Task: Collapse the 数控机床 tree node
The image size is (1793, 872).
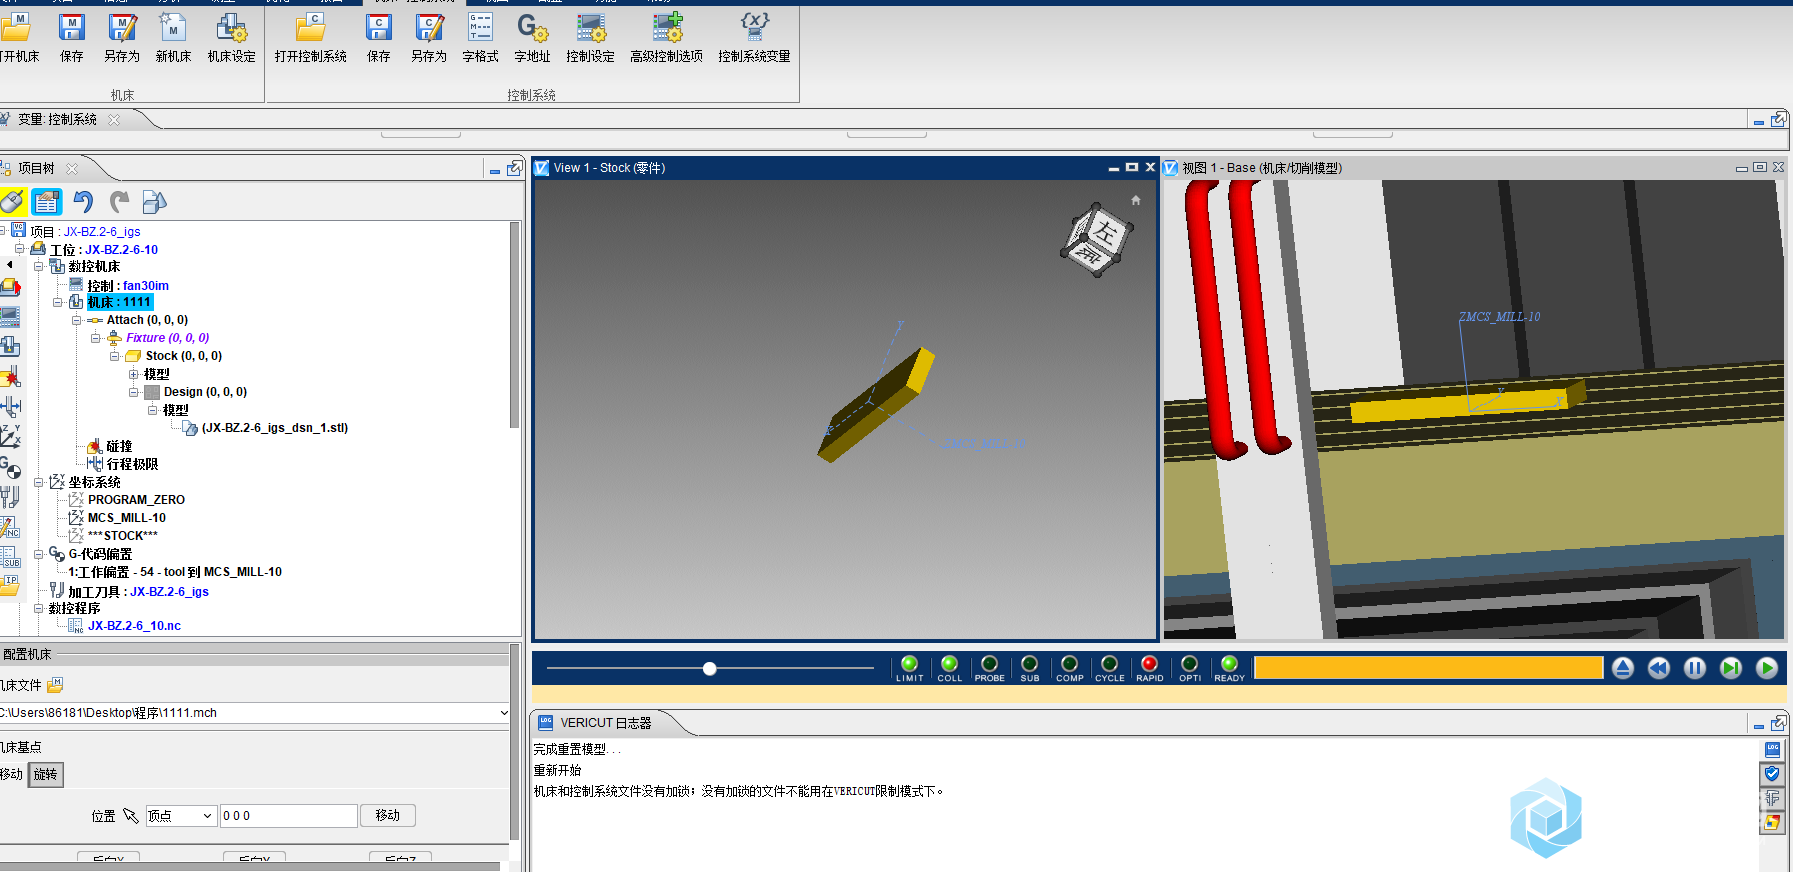Action: pyautogui.click(x=38, y=266)
